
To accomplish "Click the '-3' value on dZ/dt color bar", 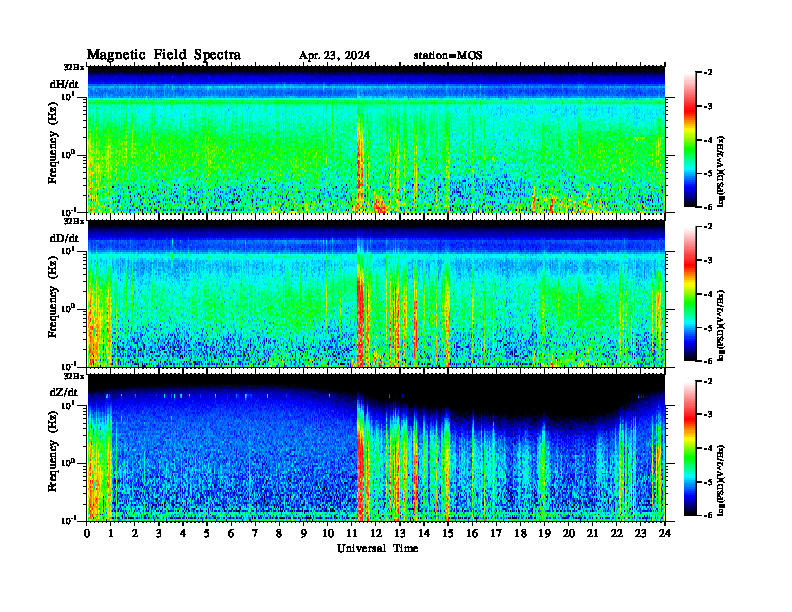I will [708, 414].
